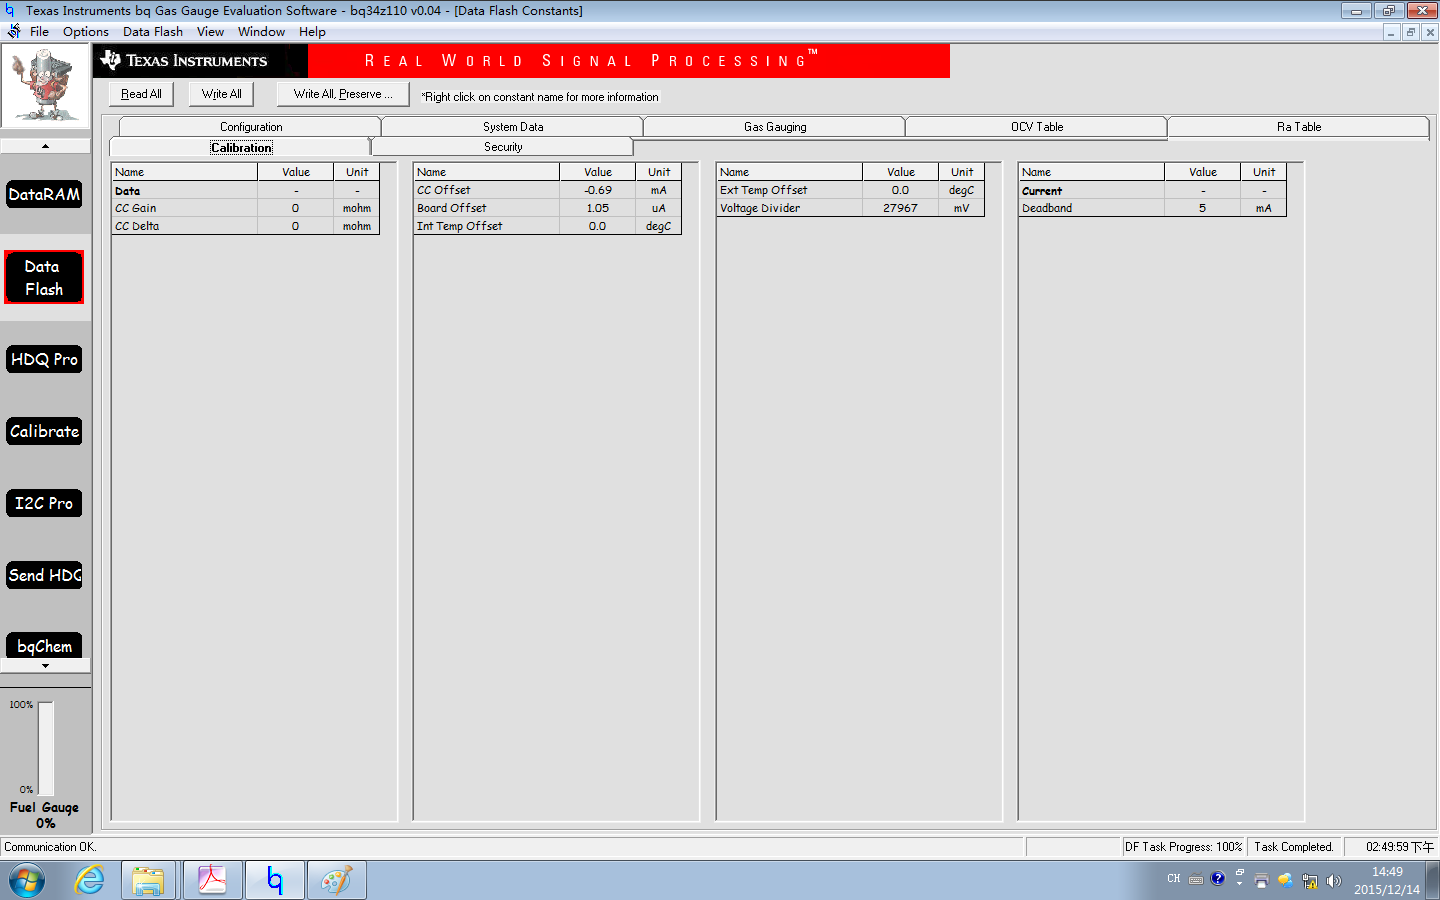Image resolution: width=1440 pixels, height=900 pixels.
Task: Select the Data Flash sidebar button
Action: click(x=44, y=277)
